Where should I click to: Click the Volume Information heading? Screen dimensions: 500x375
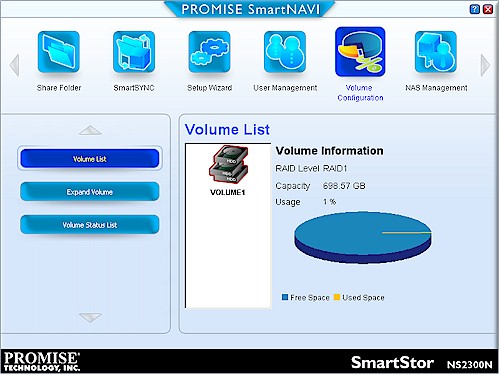(329, 151)
